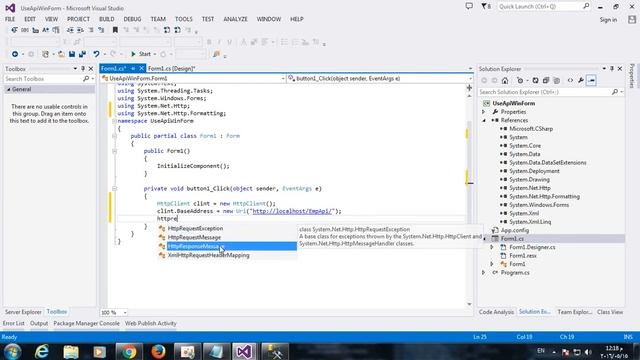Click the split editor handle above scrollbar
This screenshot has width=640, height=360.
(x=469, y=88)
